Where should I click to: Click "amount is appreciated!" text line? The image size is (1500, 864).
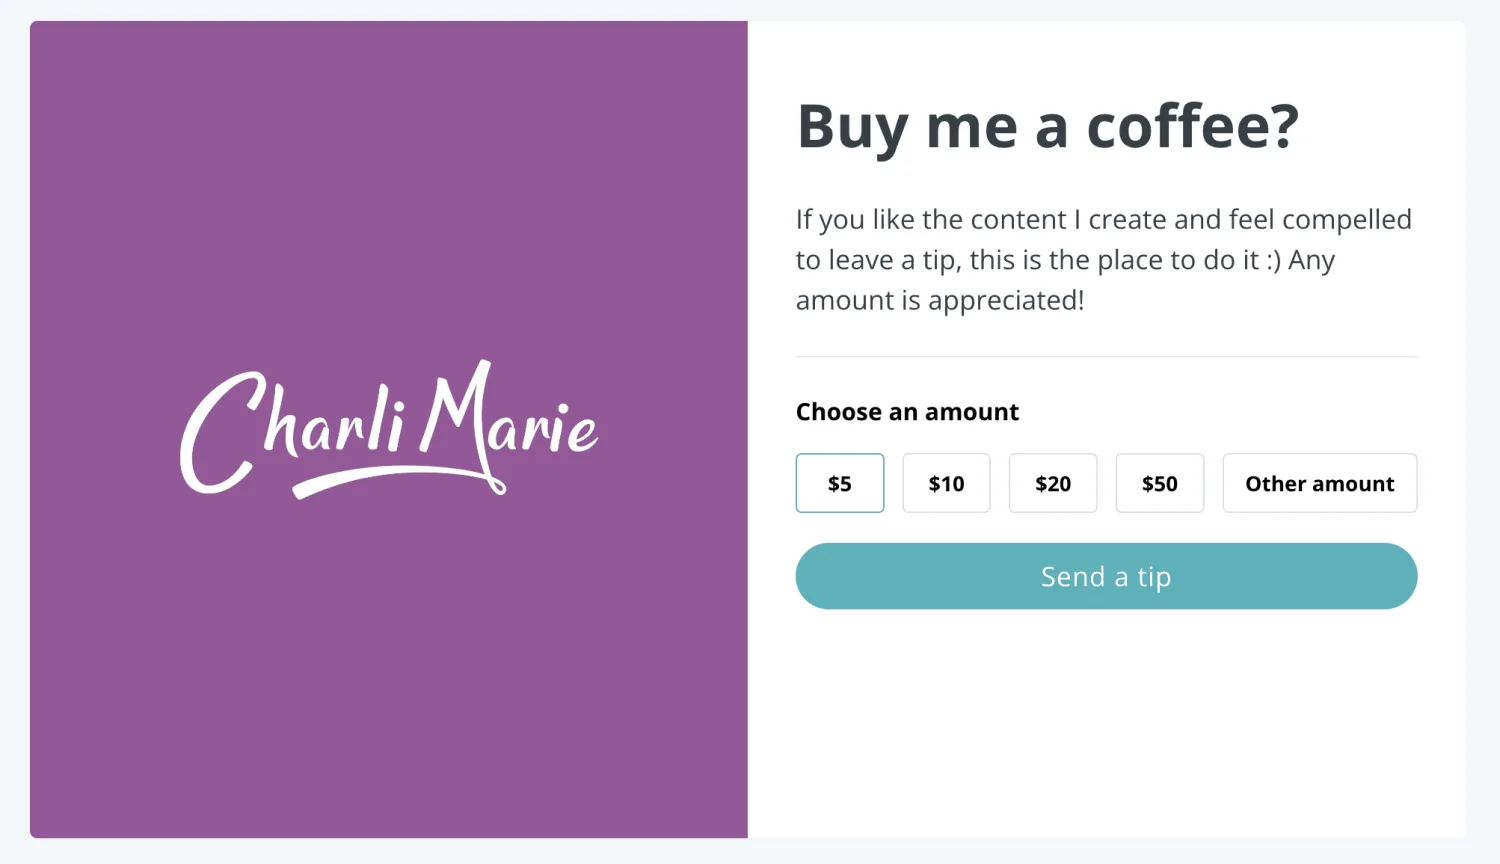point(940,300)
